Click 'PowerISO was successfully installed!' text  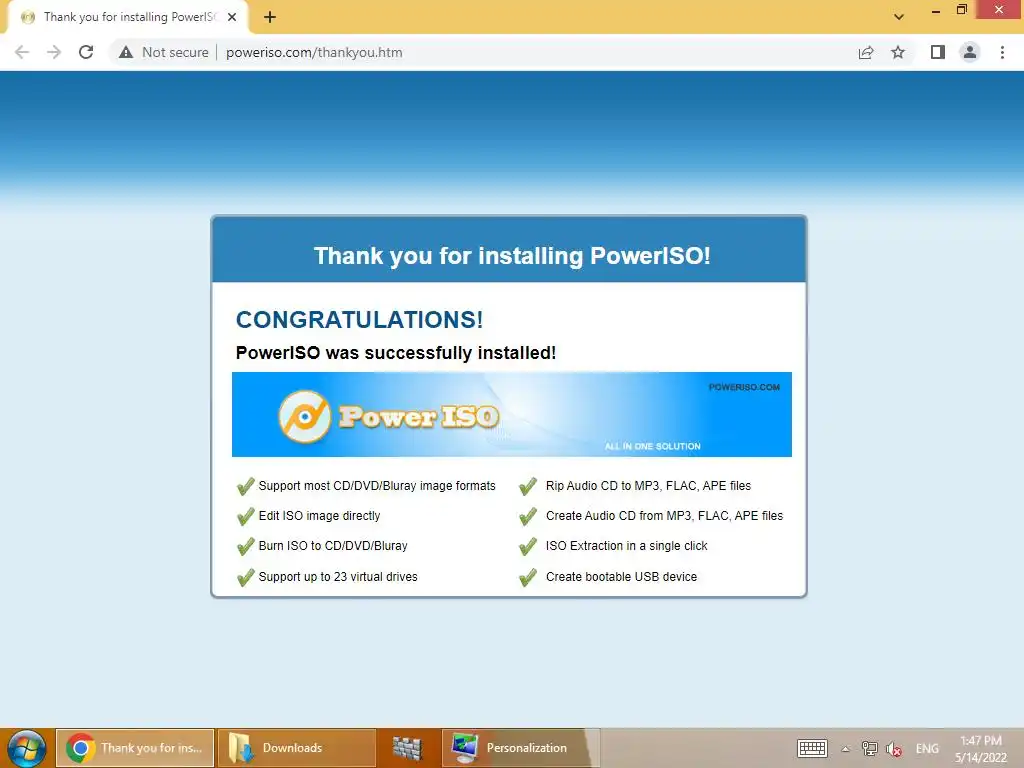(x=396, y=353)
